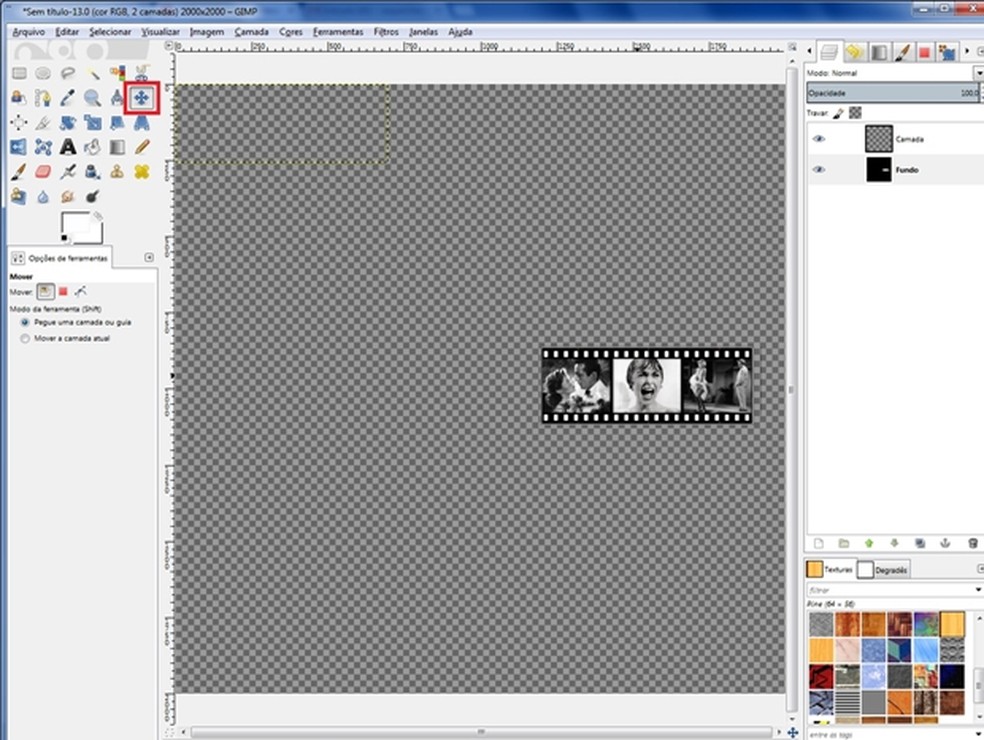
Task: Select the Perspective tool
Action: click(x=142, y=122)
